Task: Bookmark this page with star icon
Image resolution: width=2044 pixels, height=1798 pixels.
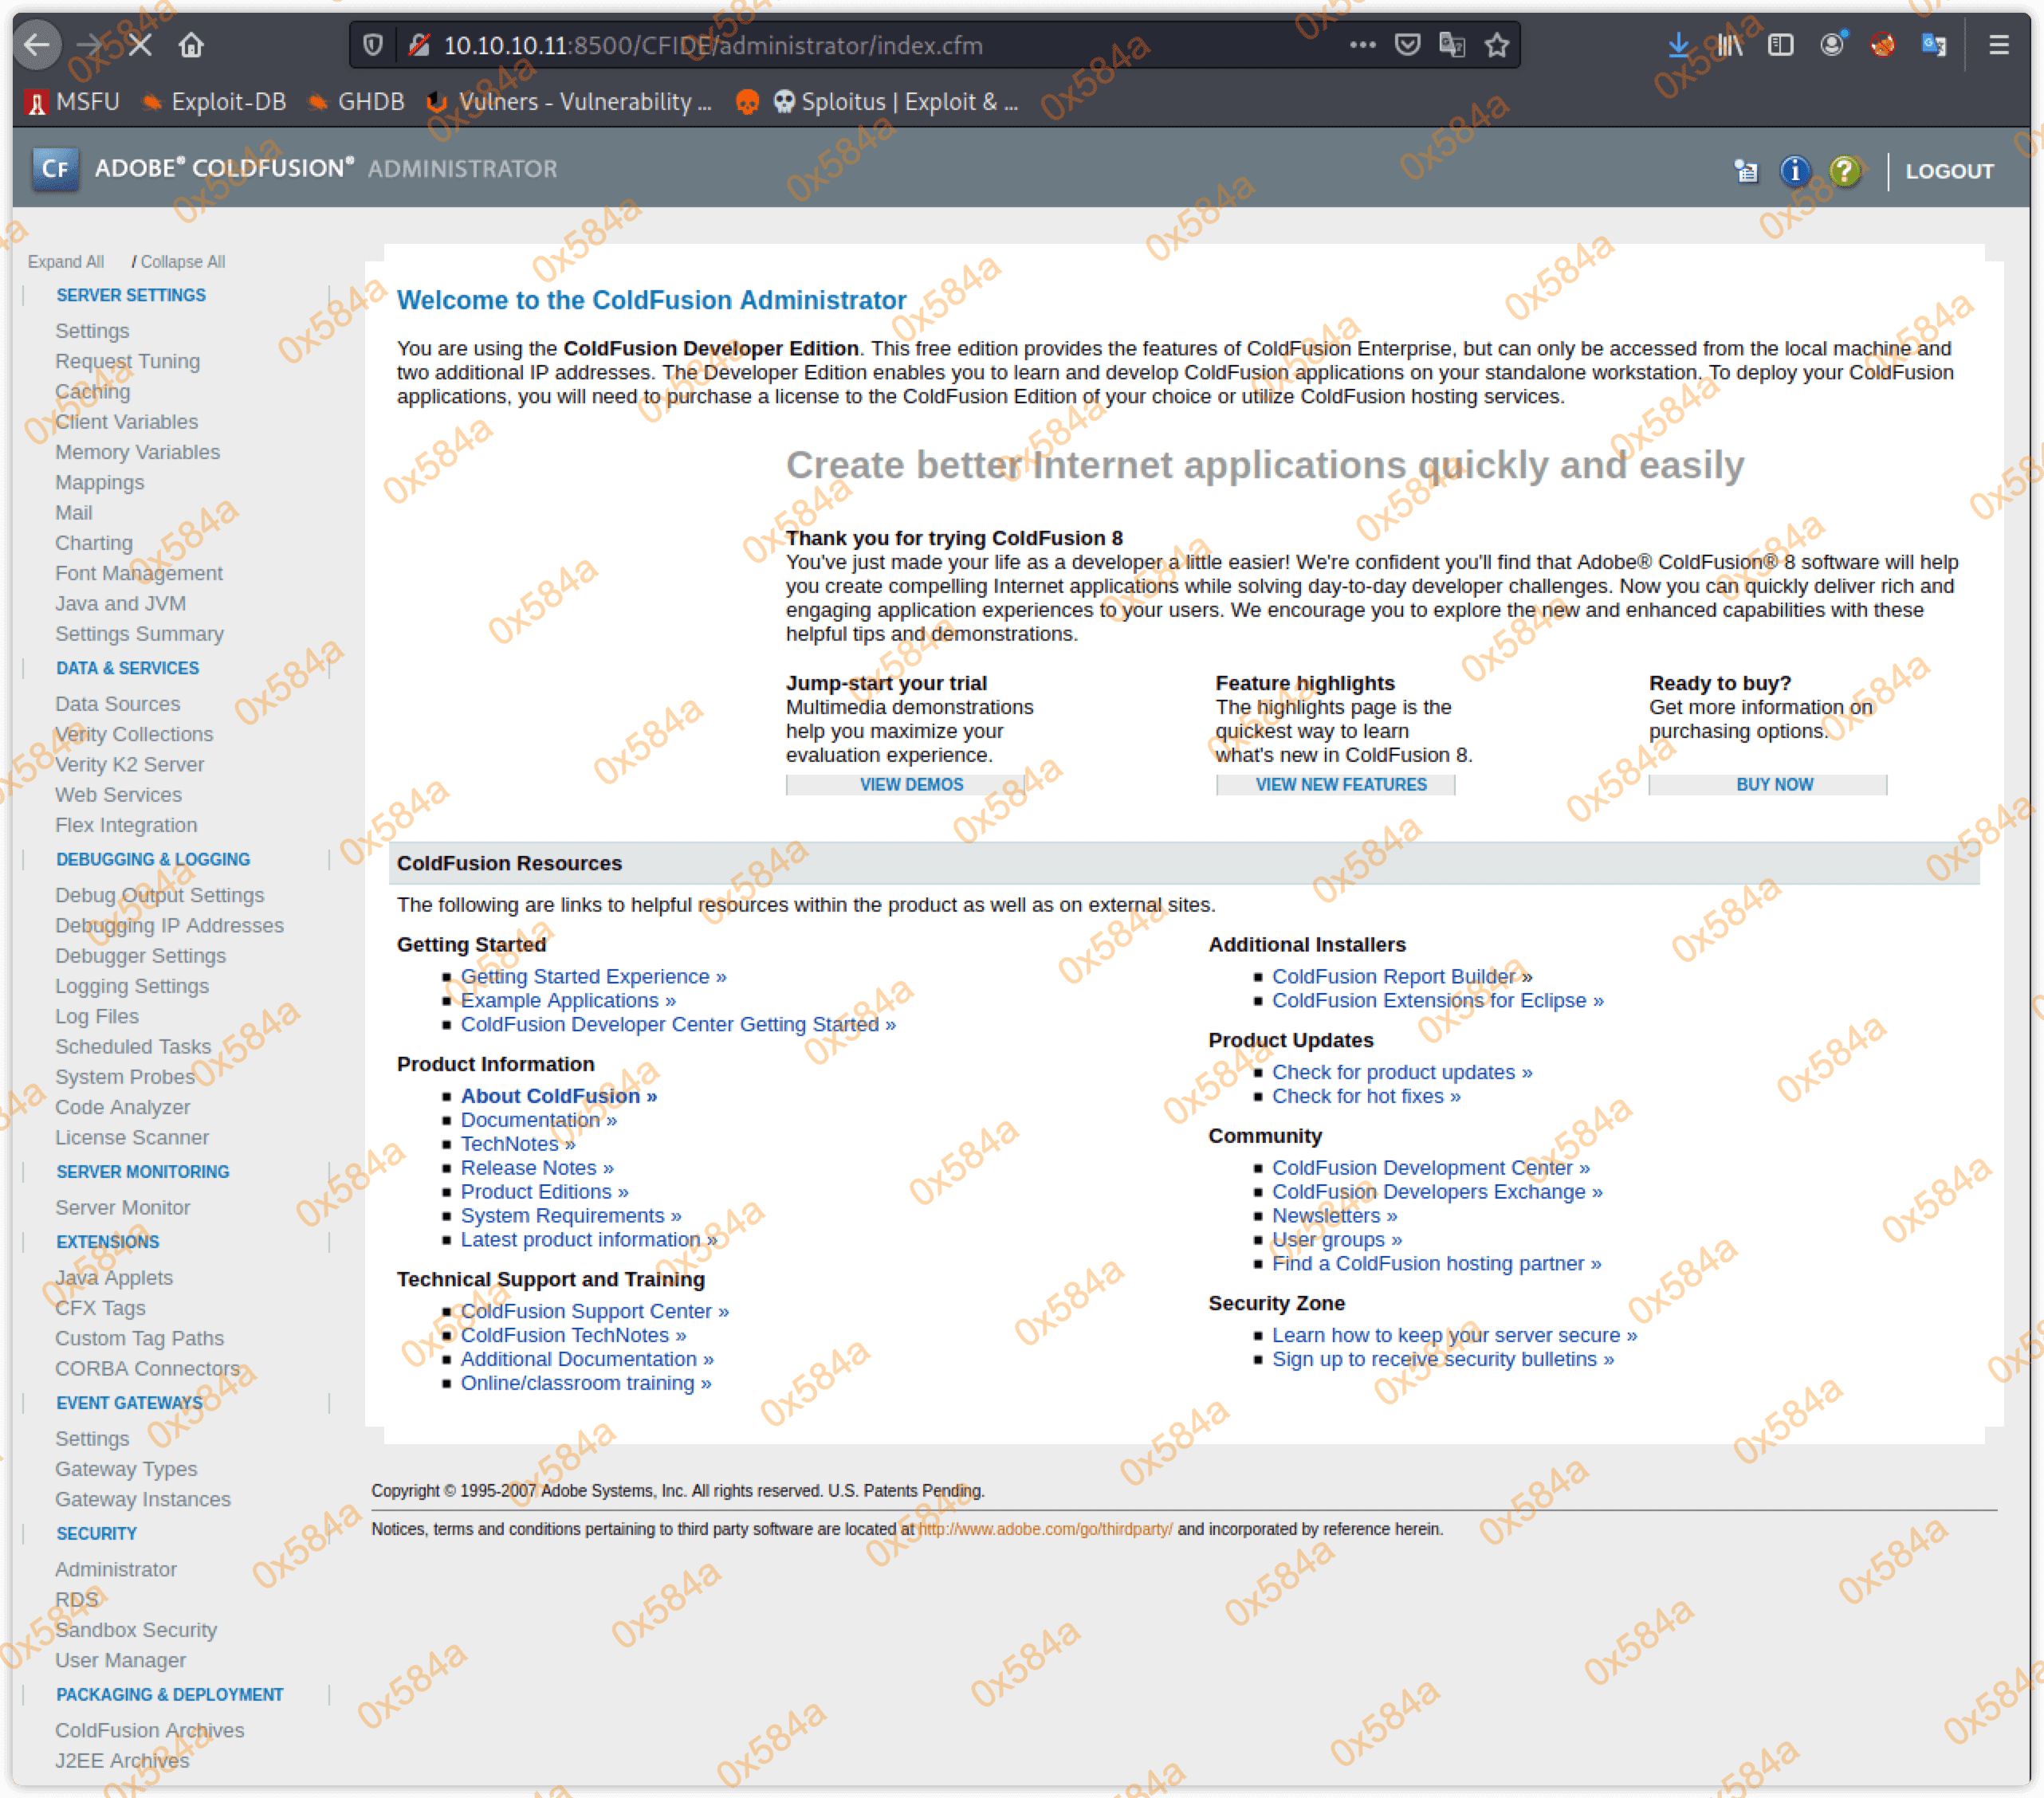Action: tap(1496, 45)
